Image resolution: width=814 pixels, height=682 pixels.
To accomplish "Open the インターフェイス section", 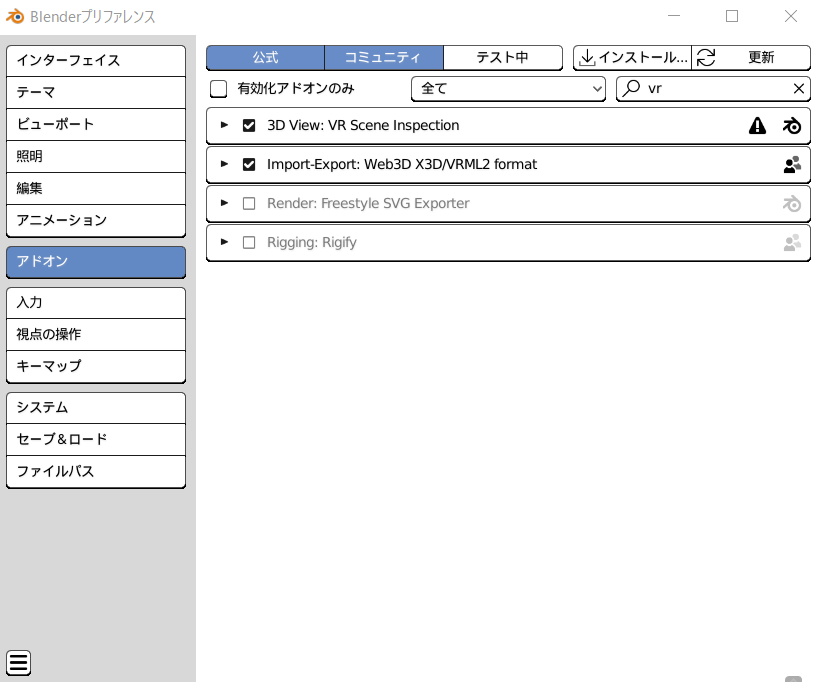I will pyautogui.click(x=96, y=61).
